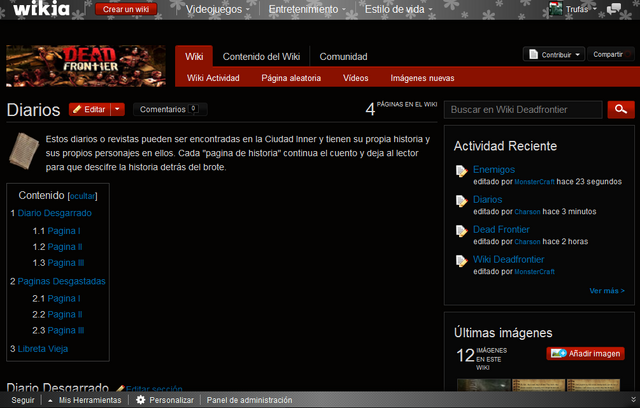
Task: Jump to Diario Desgarrado section
Action: click(54, 213)
